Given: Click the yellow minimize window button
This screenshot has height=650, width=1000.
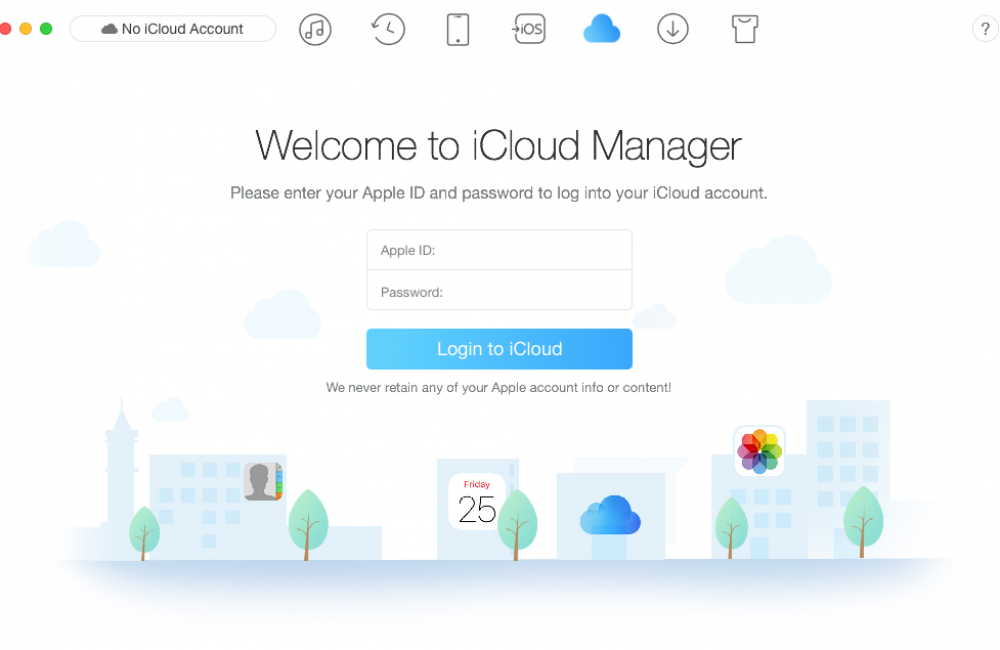Looking at the screenshot, I should pos(26,29).
